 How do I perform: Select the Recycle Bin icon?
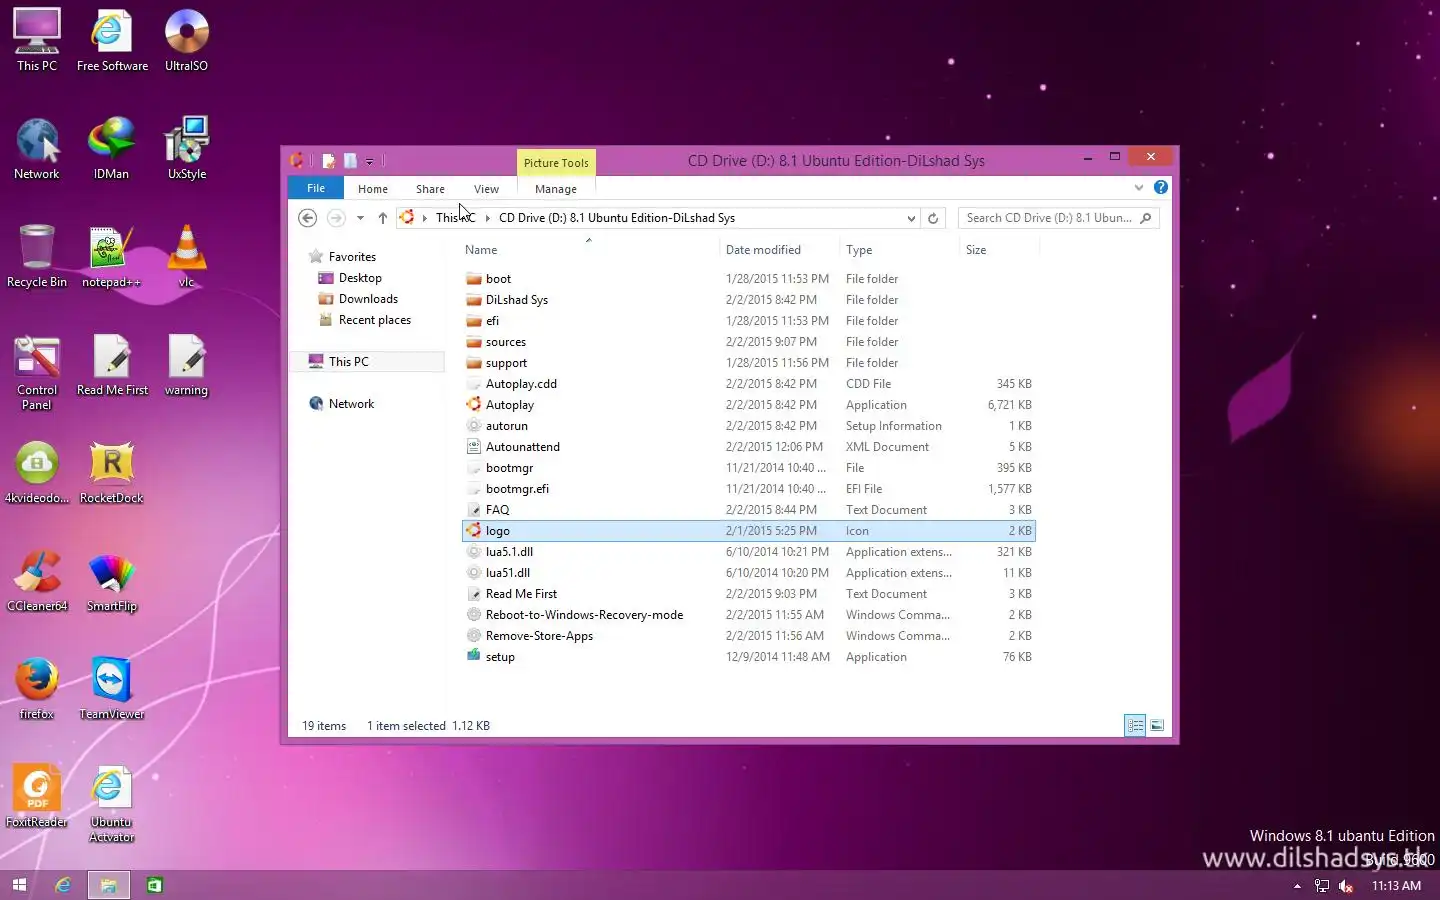point(37,256)
